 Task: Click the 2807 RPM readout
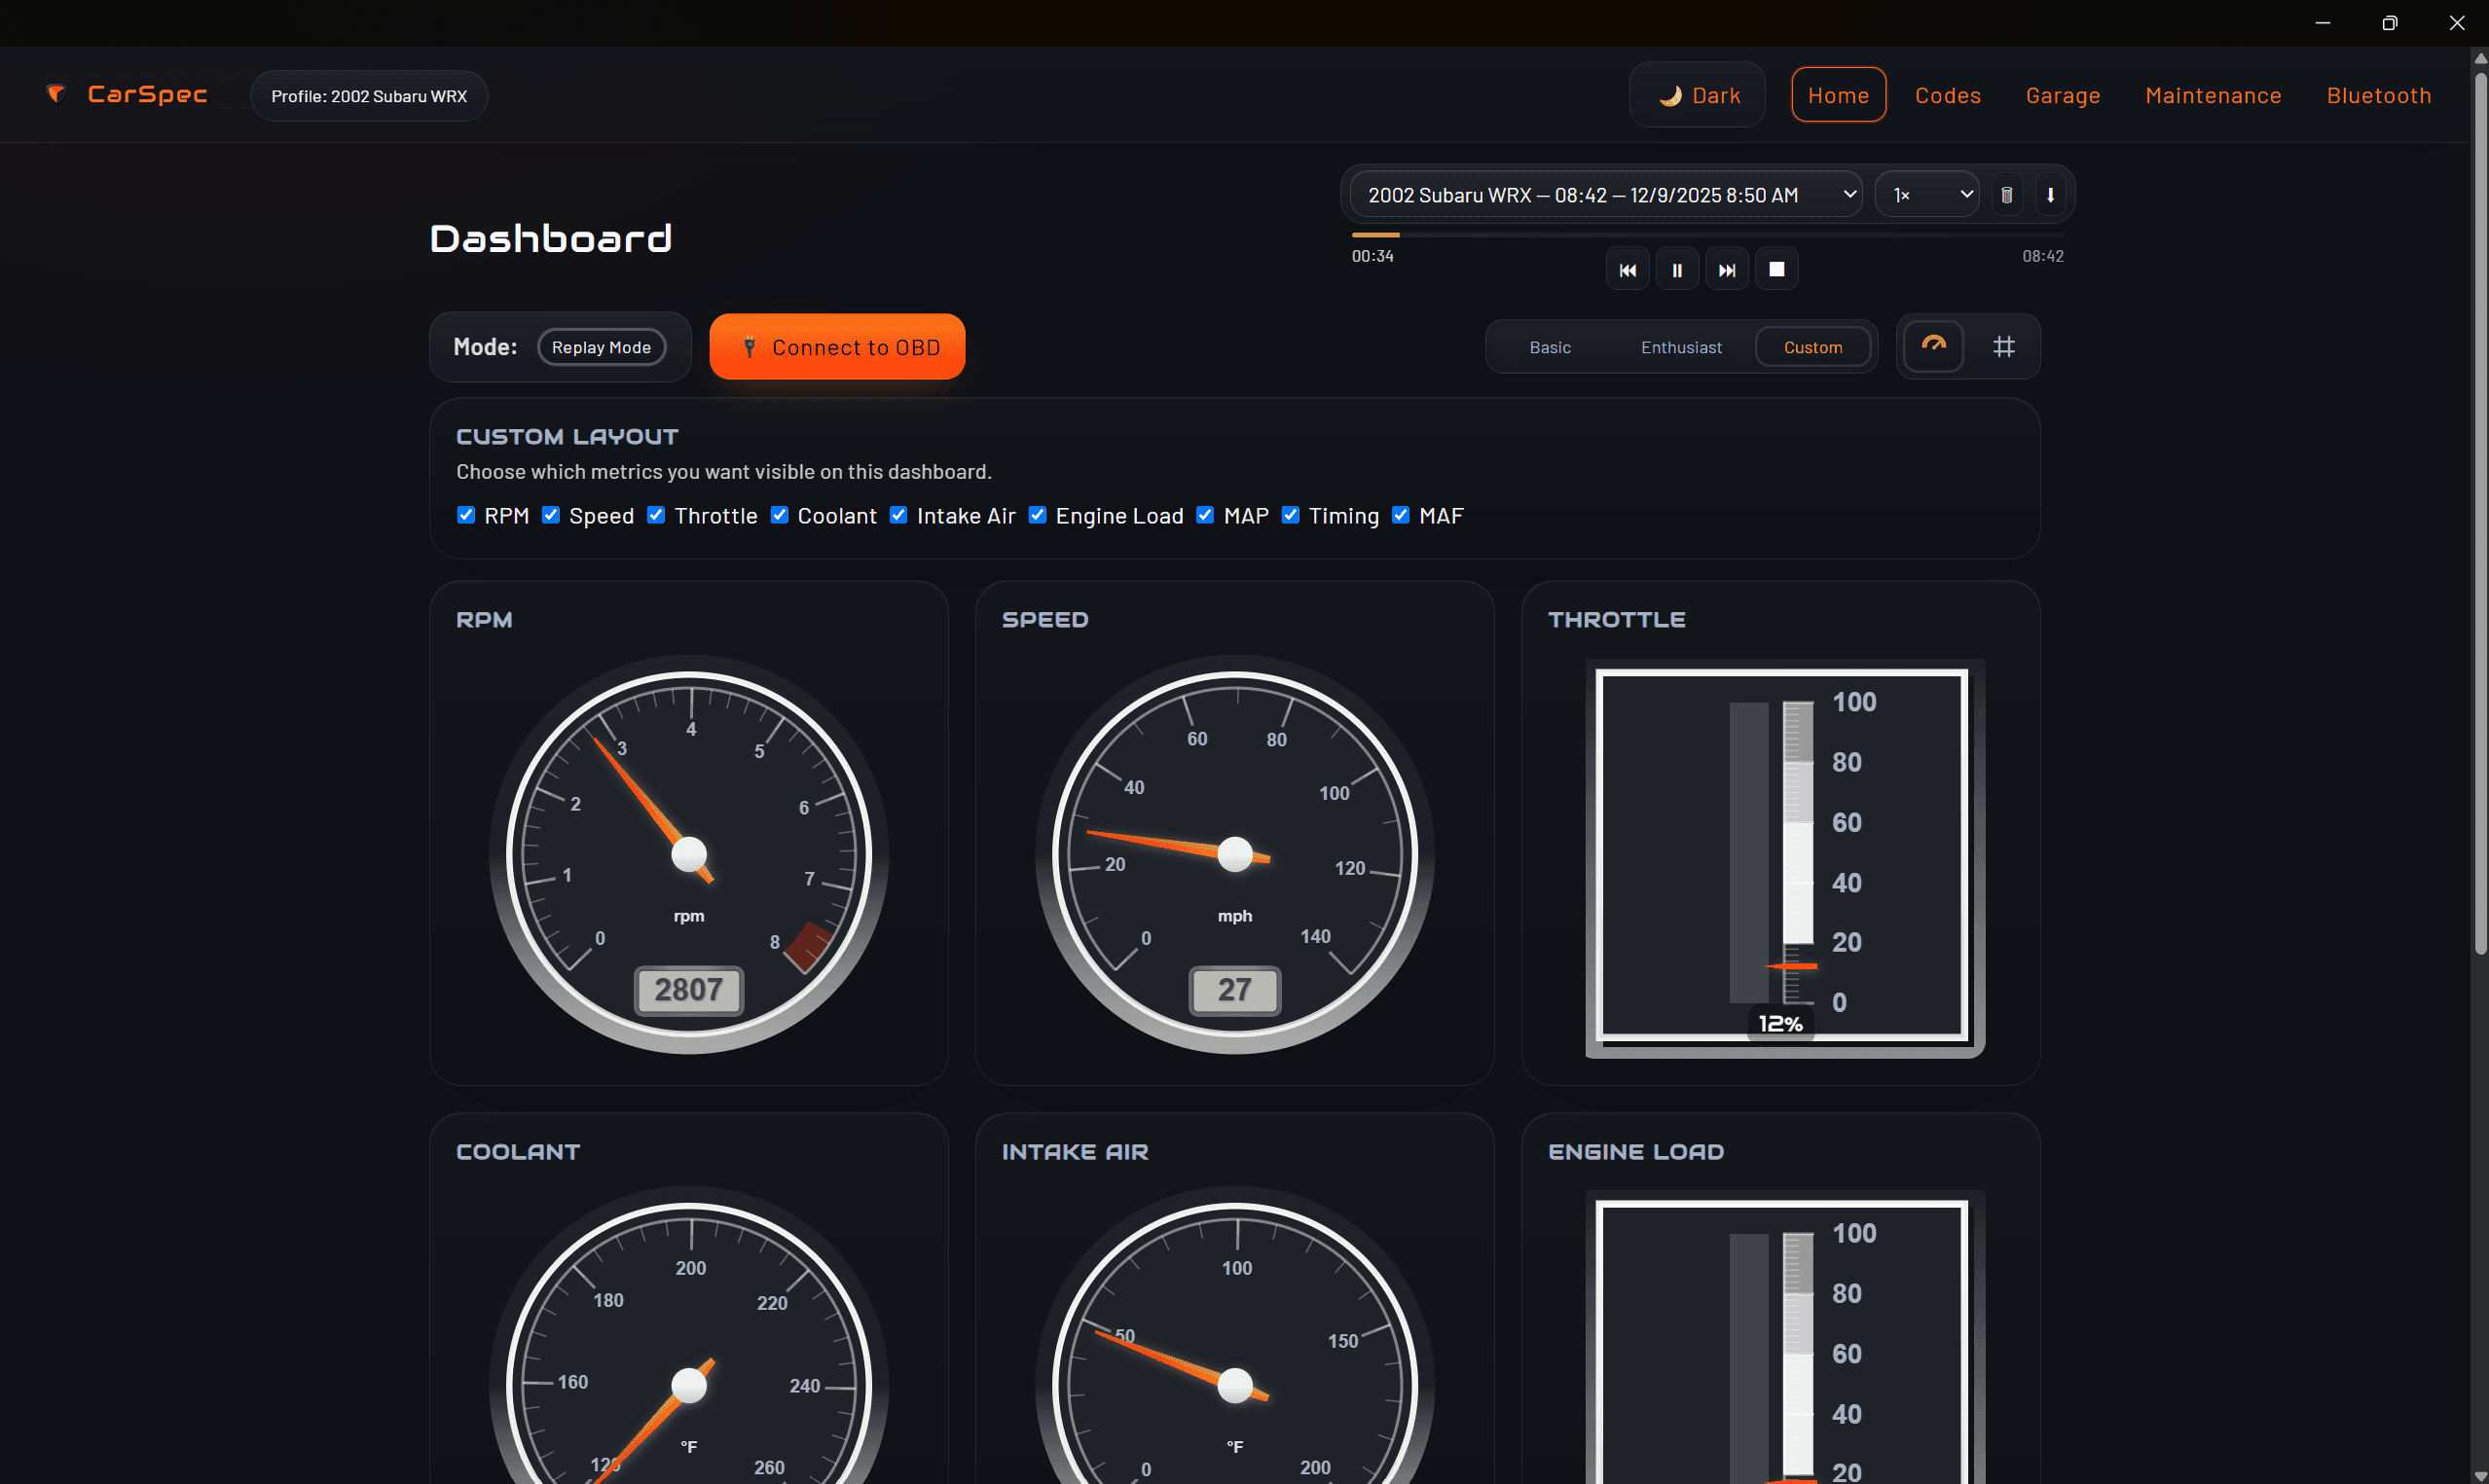(689, 990)
